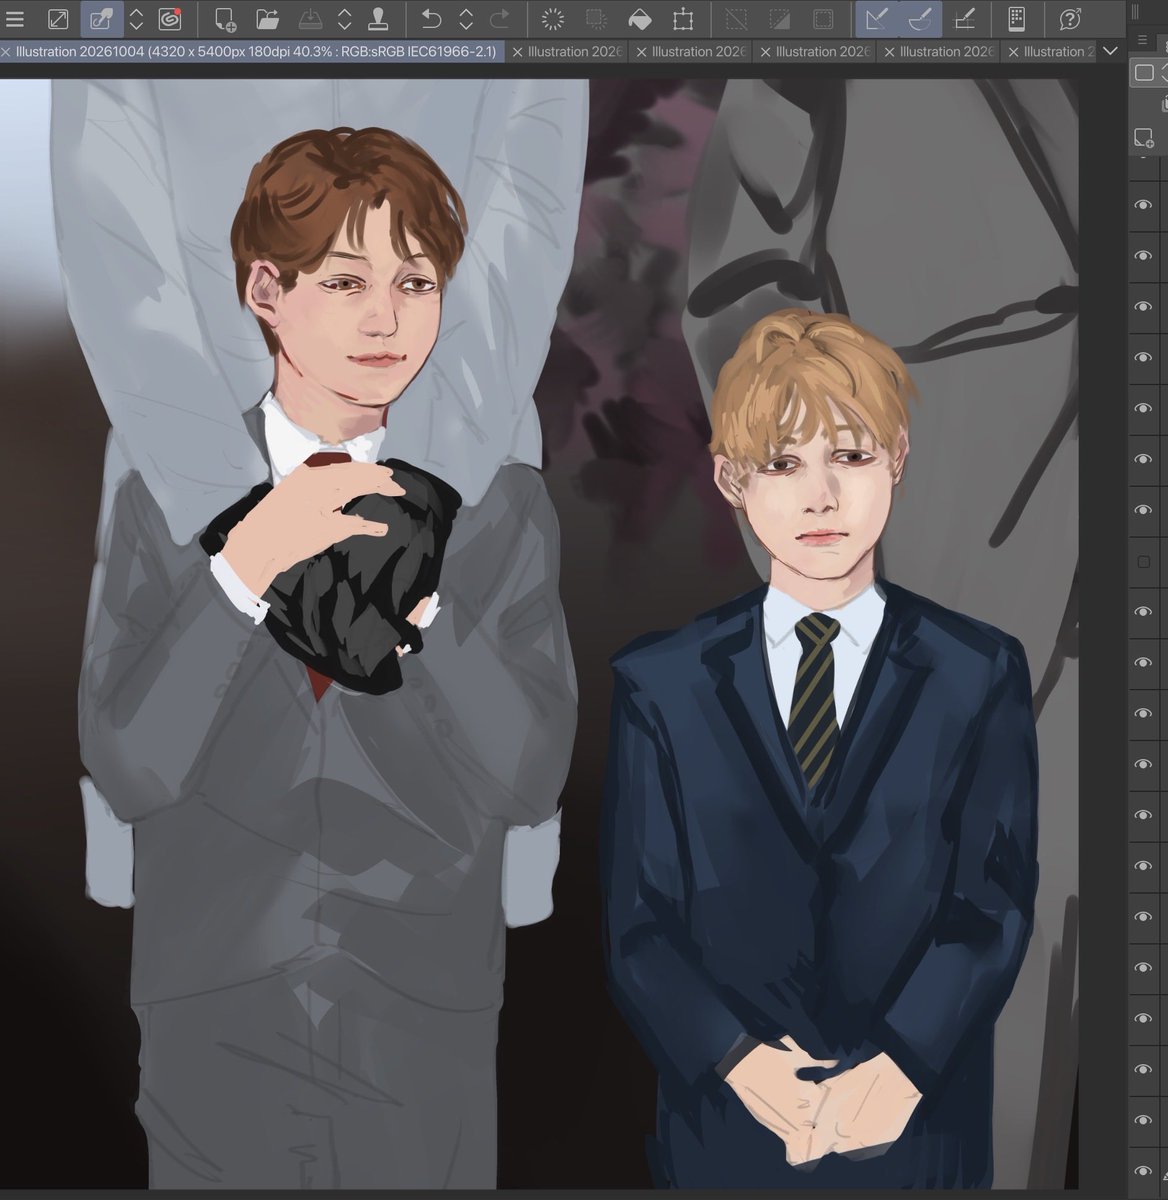The image size is (1168, 1200).
Task: Undo the last brush stroke
Action: click(x=431, y=19)
